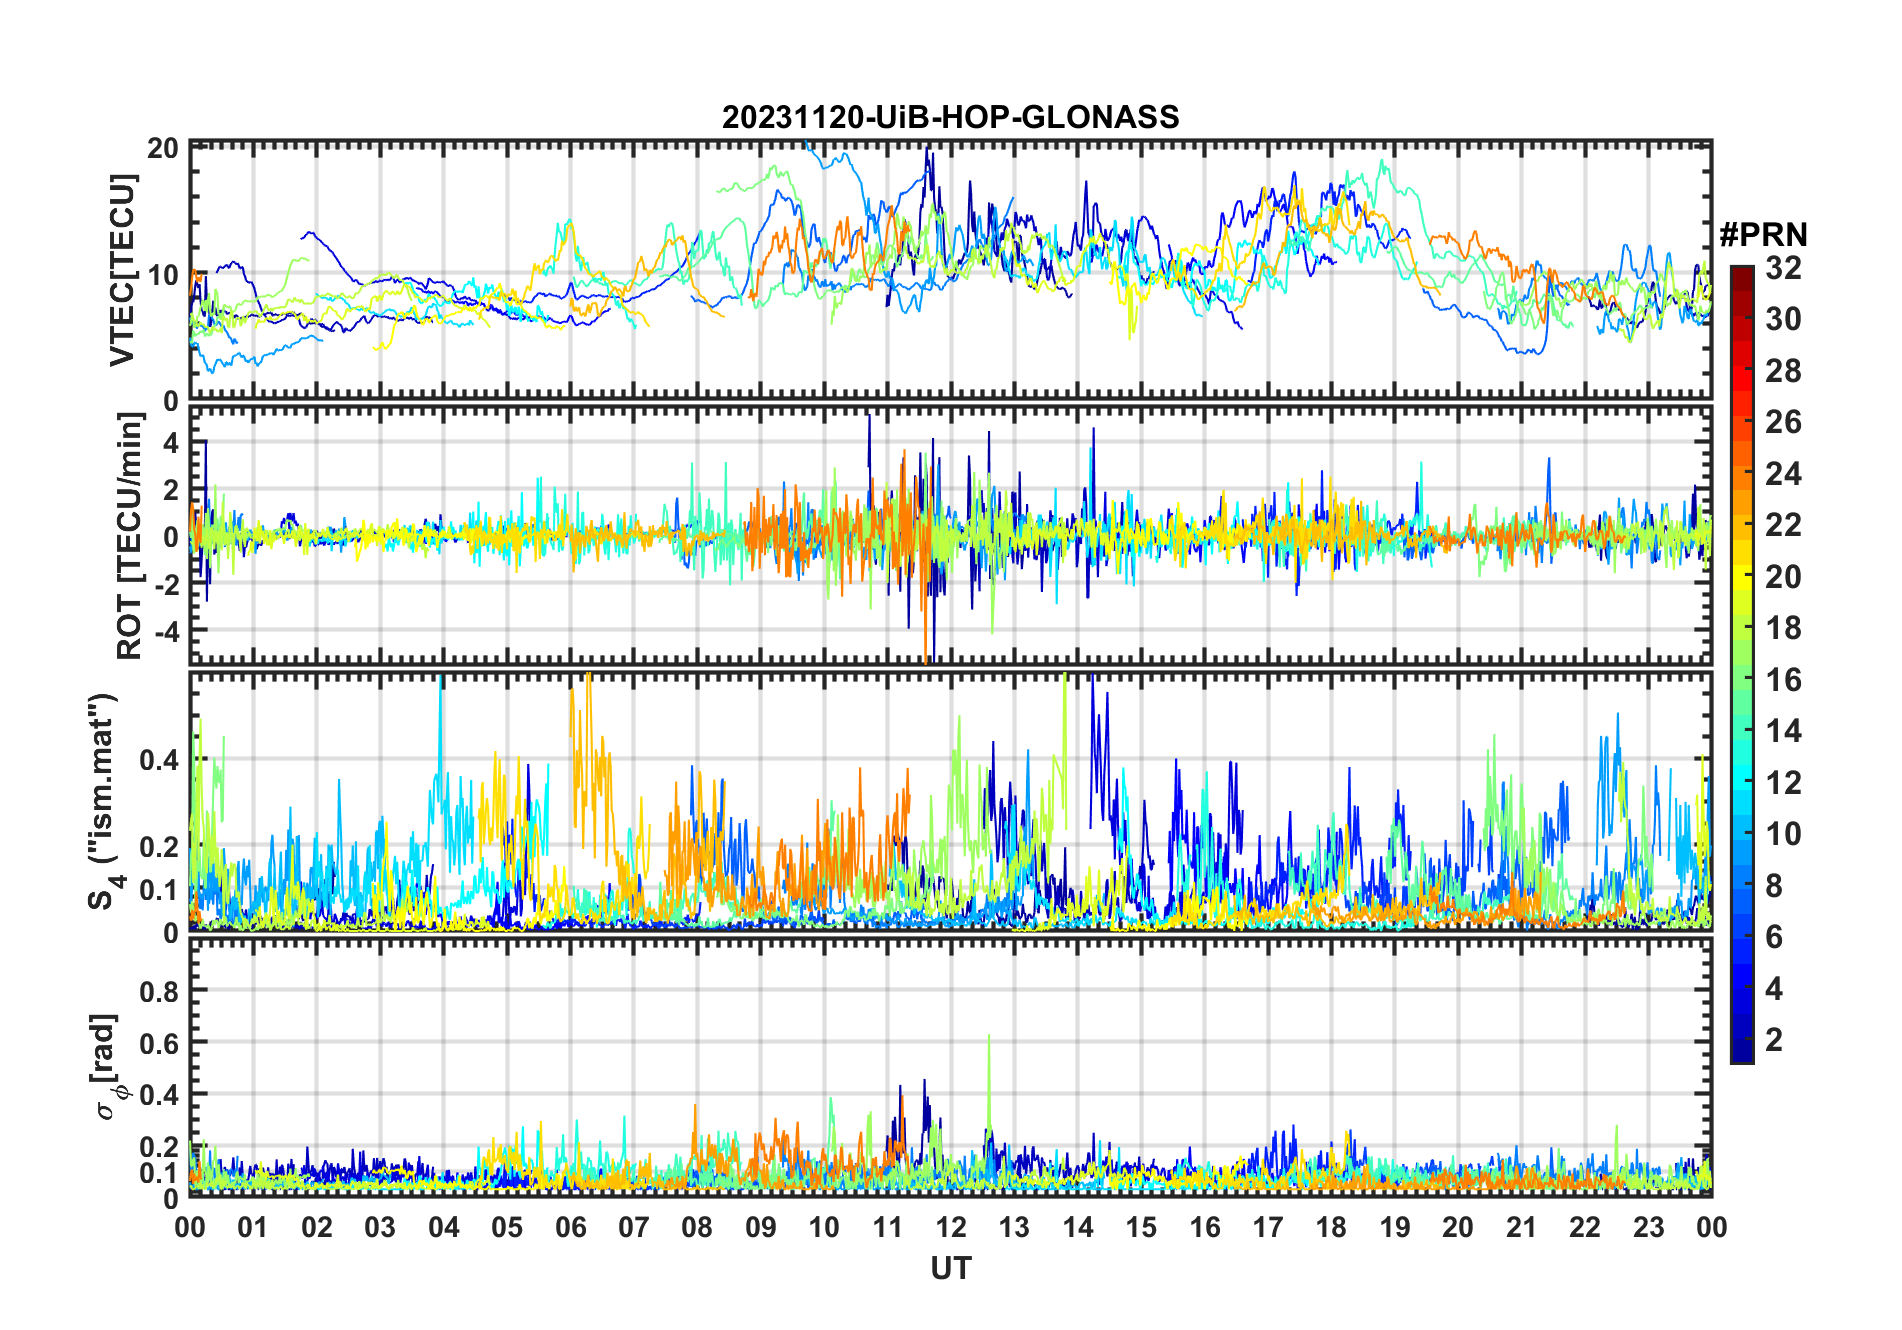Image resolution: width=1902 pixels, height=1330 pixels.
Task: Select colorbar tick label 32
Action: point(1783,268)
